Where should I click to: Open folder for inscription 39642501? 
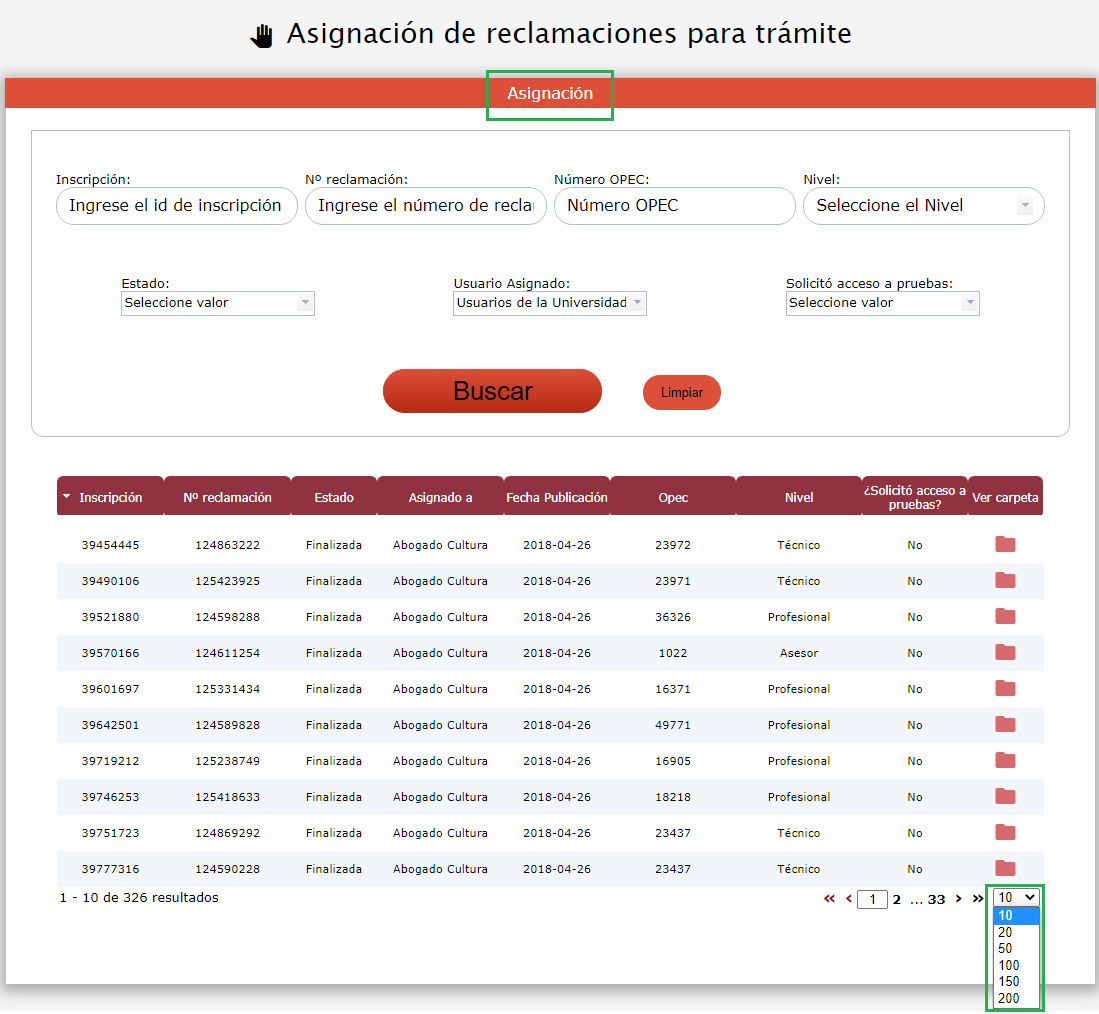click(x=1005, y=724)
